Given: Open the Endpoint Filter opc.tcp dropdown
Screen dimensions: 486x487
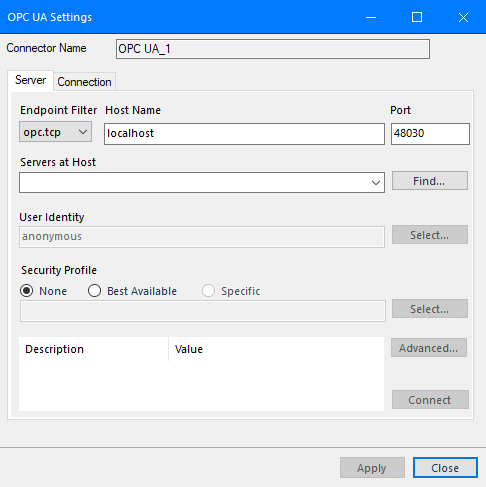Looking at the screenshot, I should coord(55,132).
